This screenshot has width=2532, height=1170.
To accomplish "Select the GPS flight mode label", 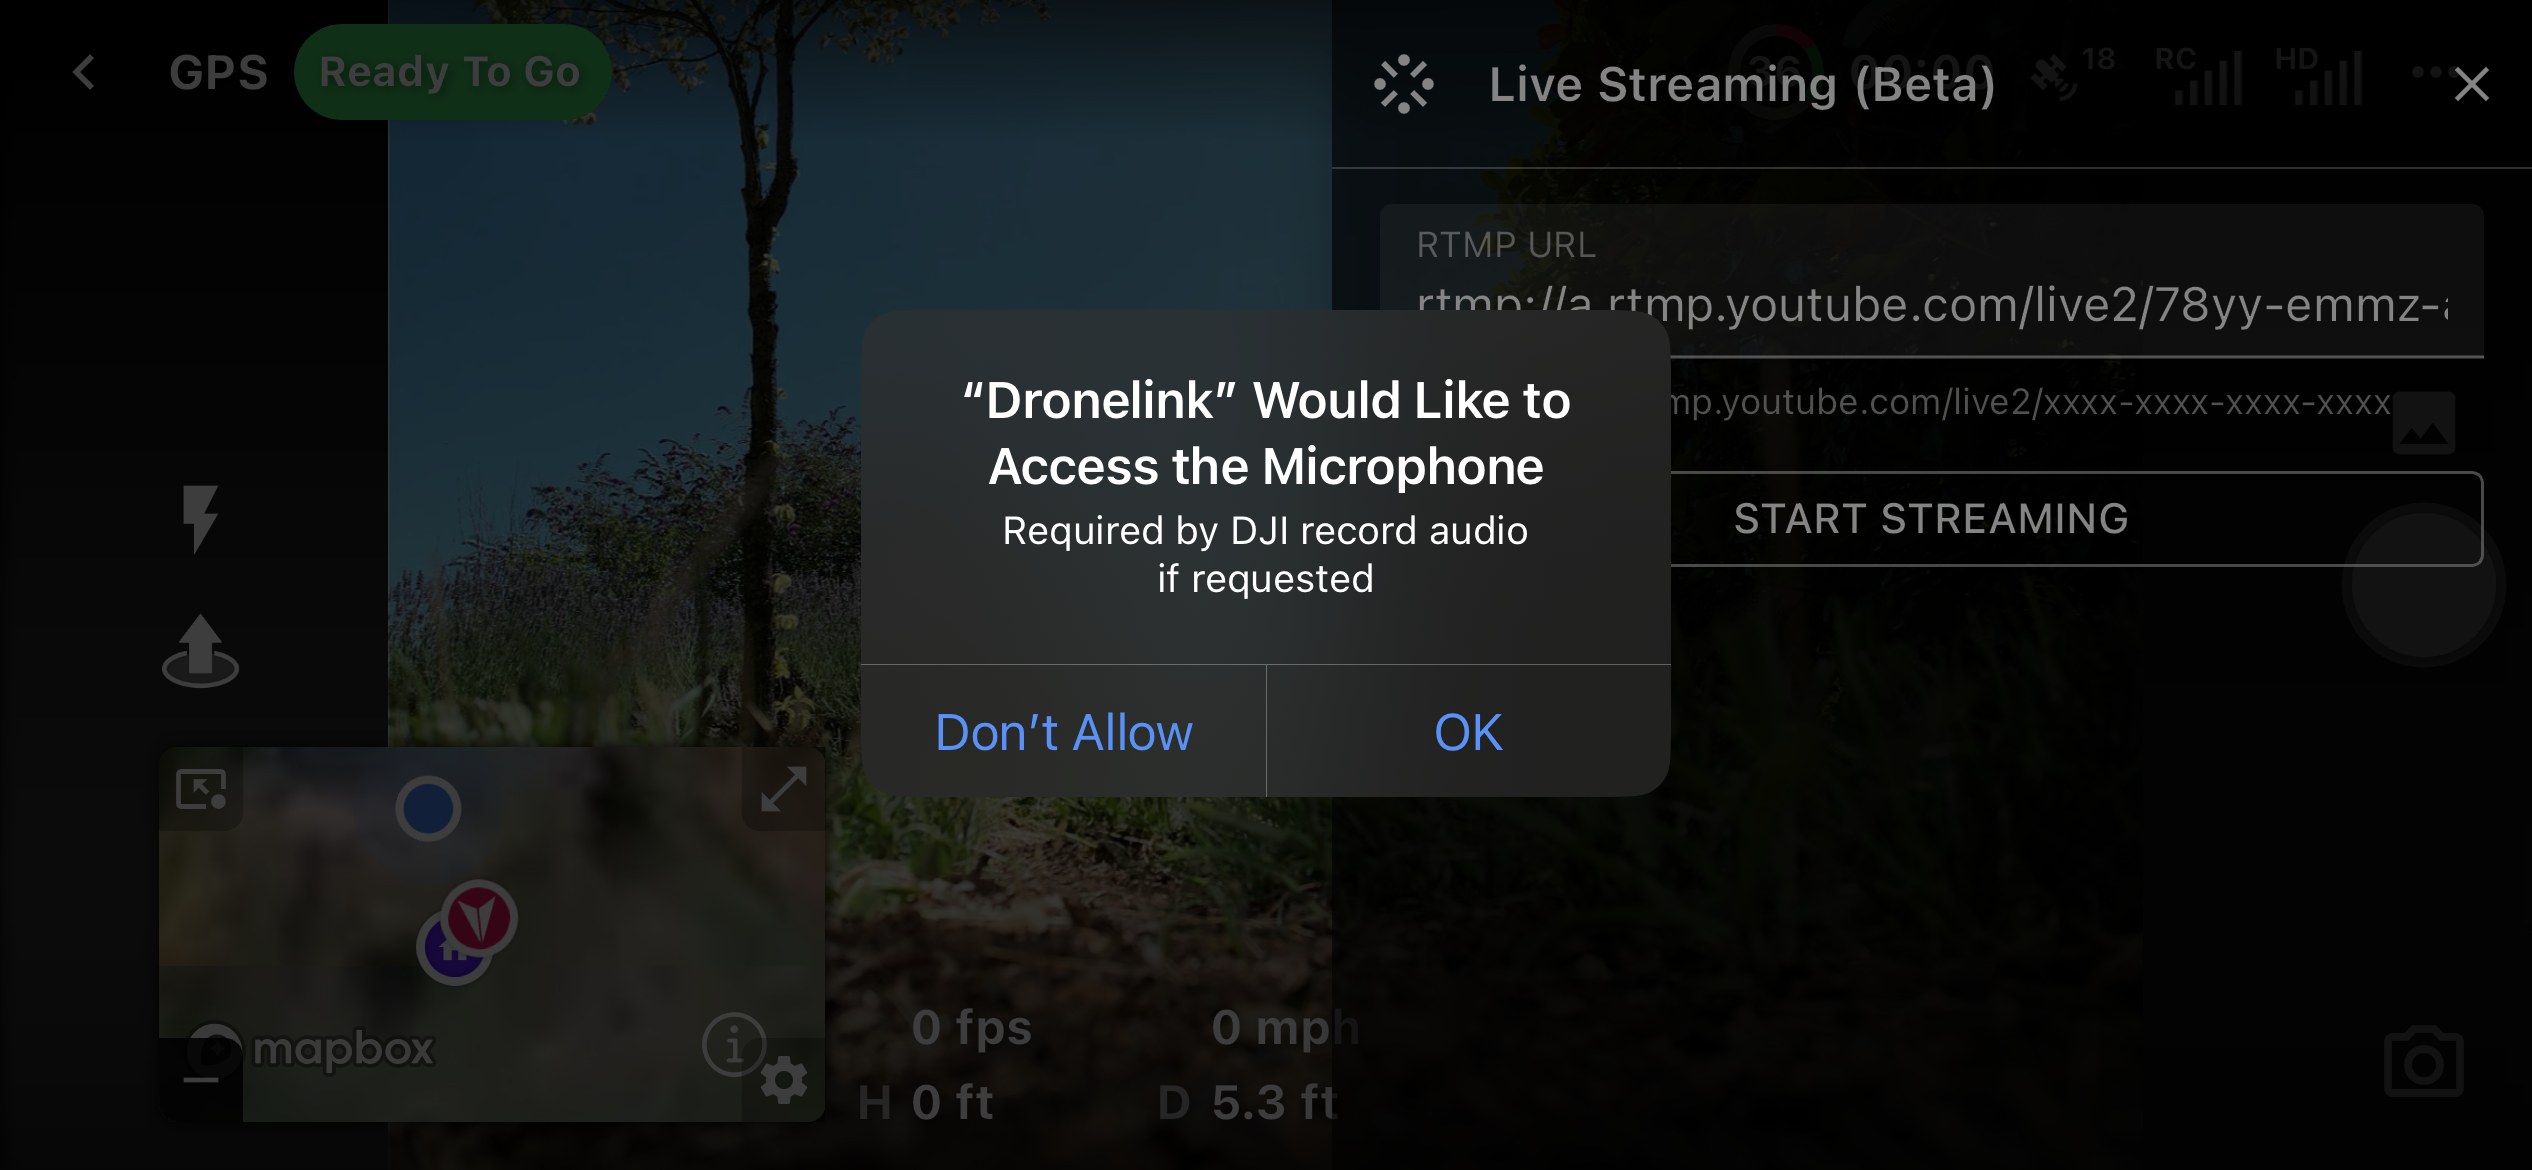I will tap(218, 72).
